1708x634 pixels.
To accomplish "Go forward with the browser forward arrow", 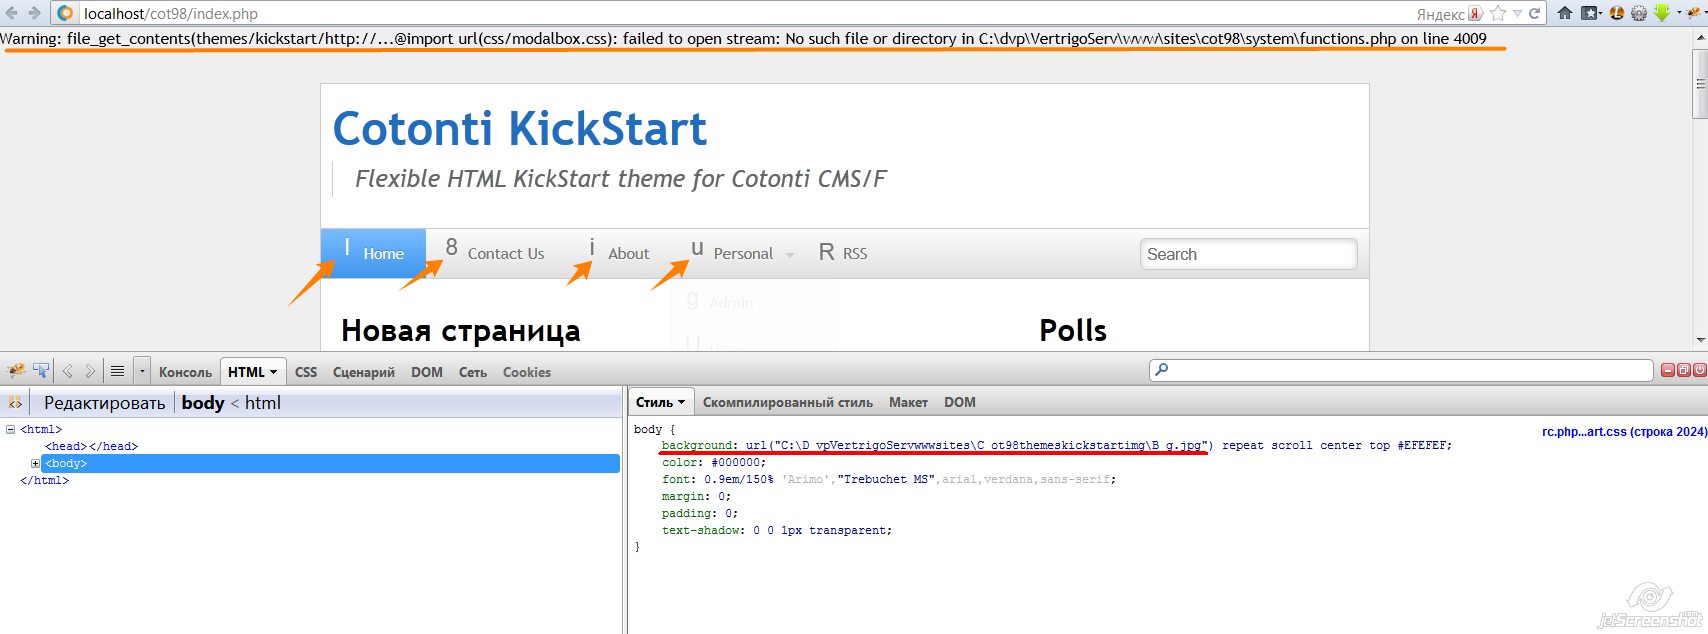I will click(x=34, y=13).
